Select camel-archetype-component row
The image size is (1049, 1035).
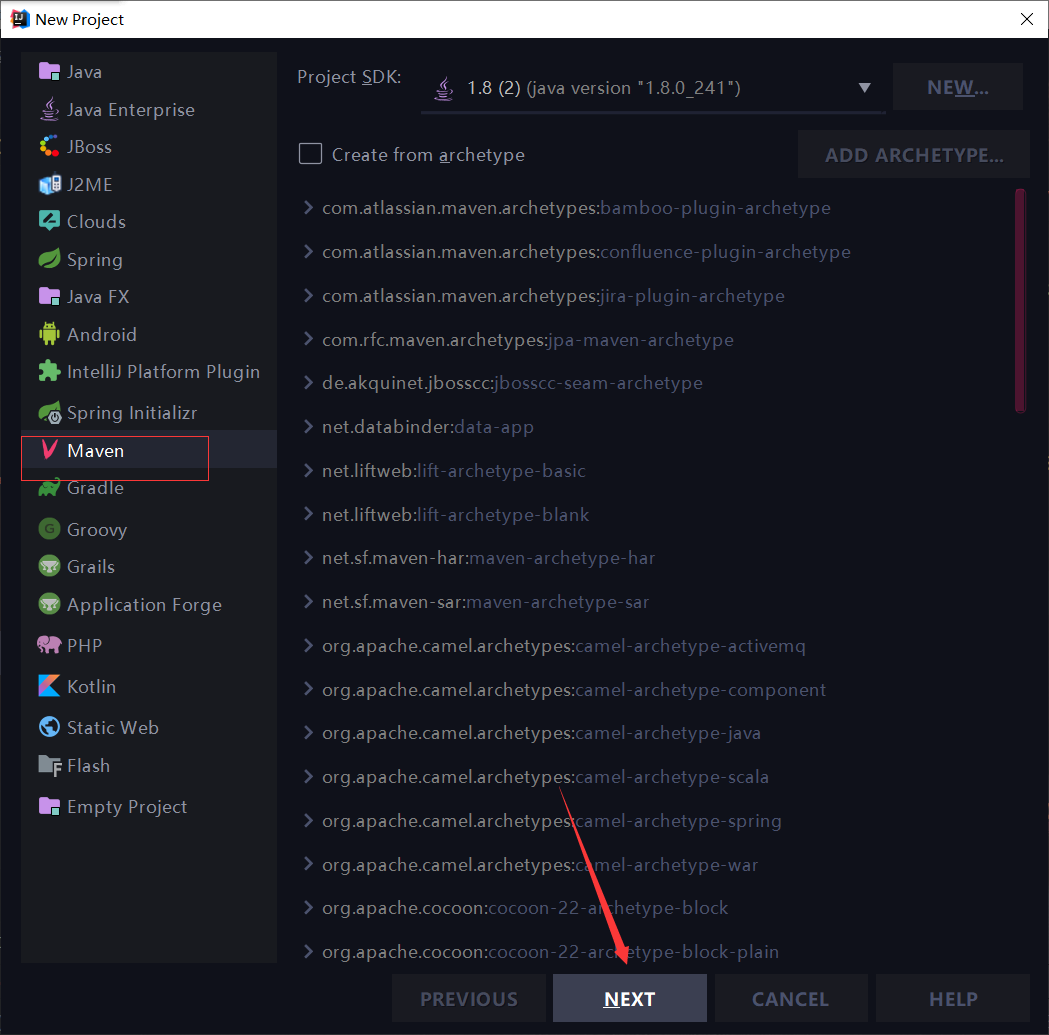coord(654,690)
